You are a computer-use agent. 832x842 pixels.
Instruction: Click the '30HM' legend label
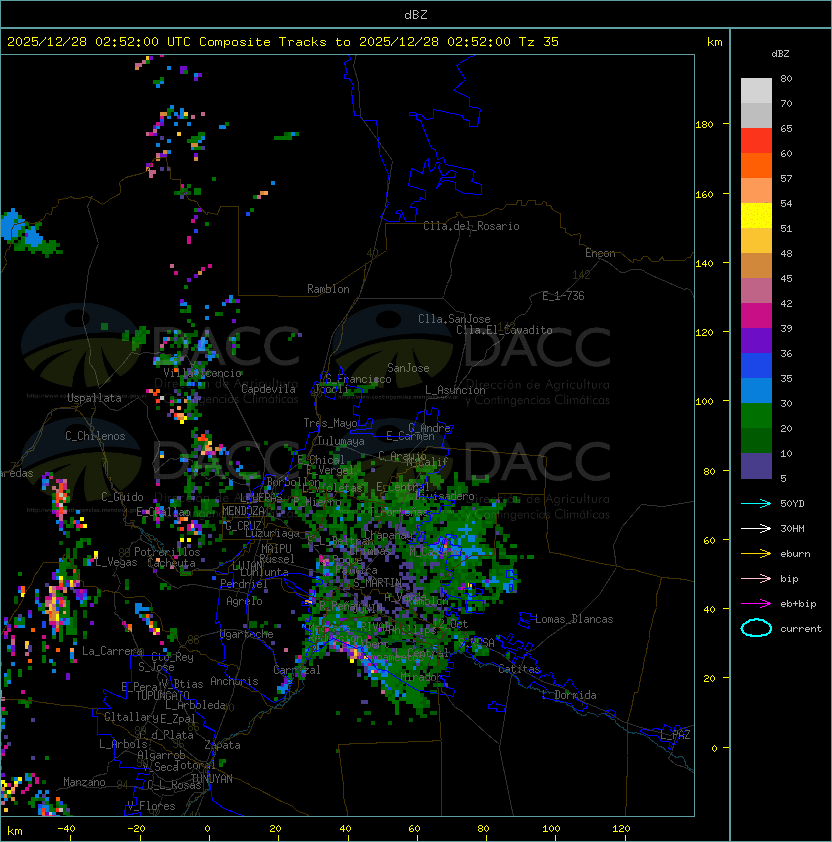click(792, 529)
